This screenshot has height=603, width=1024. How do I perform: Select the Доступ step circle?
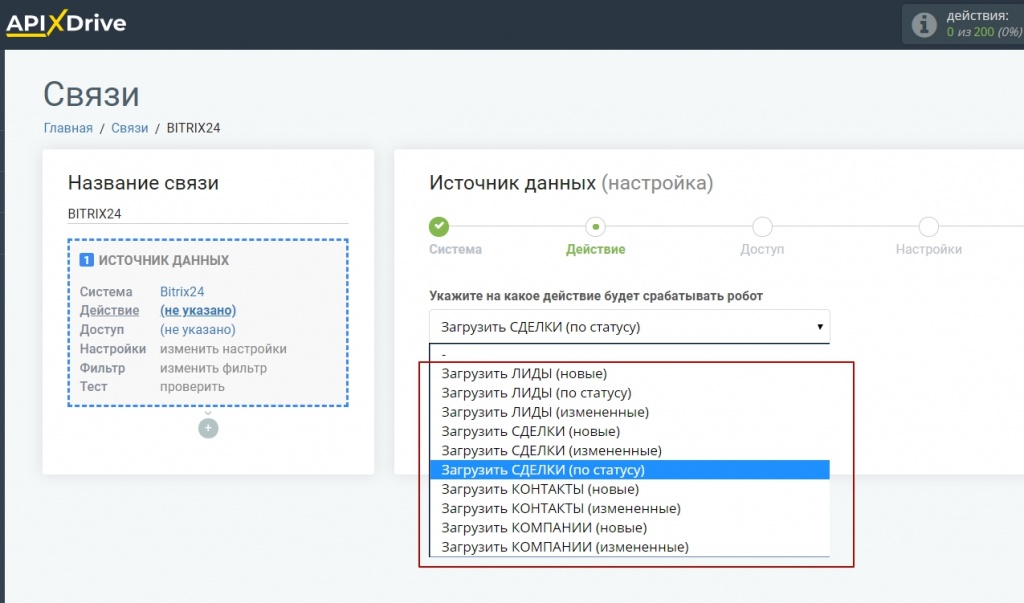point(762,227)
